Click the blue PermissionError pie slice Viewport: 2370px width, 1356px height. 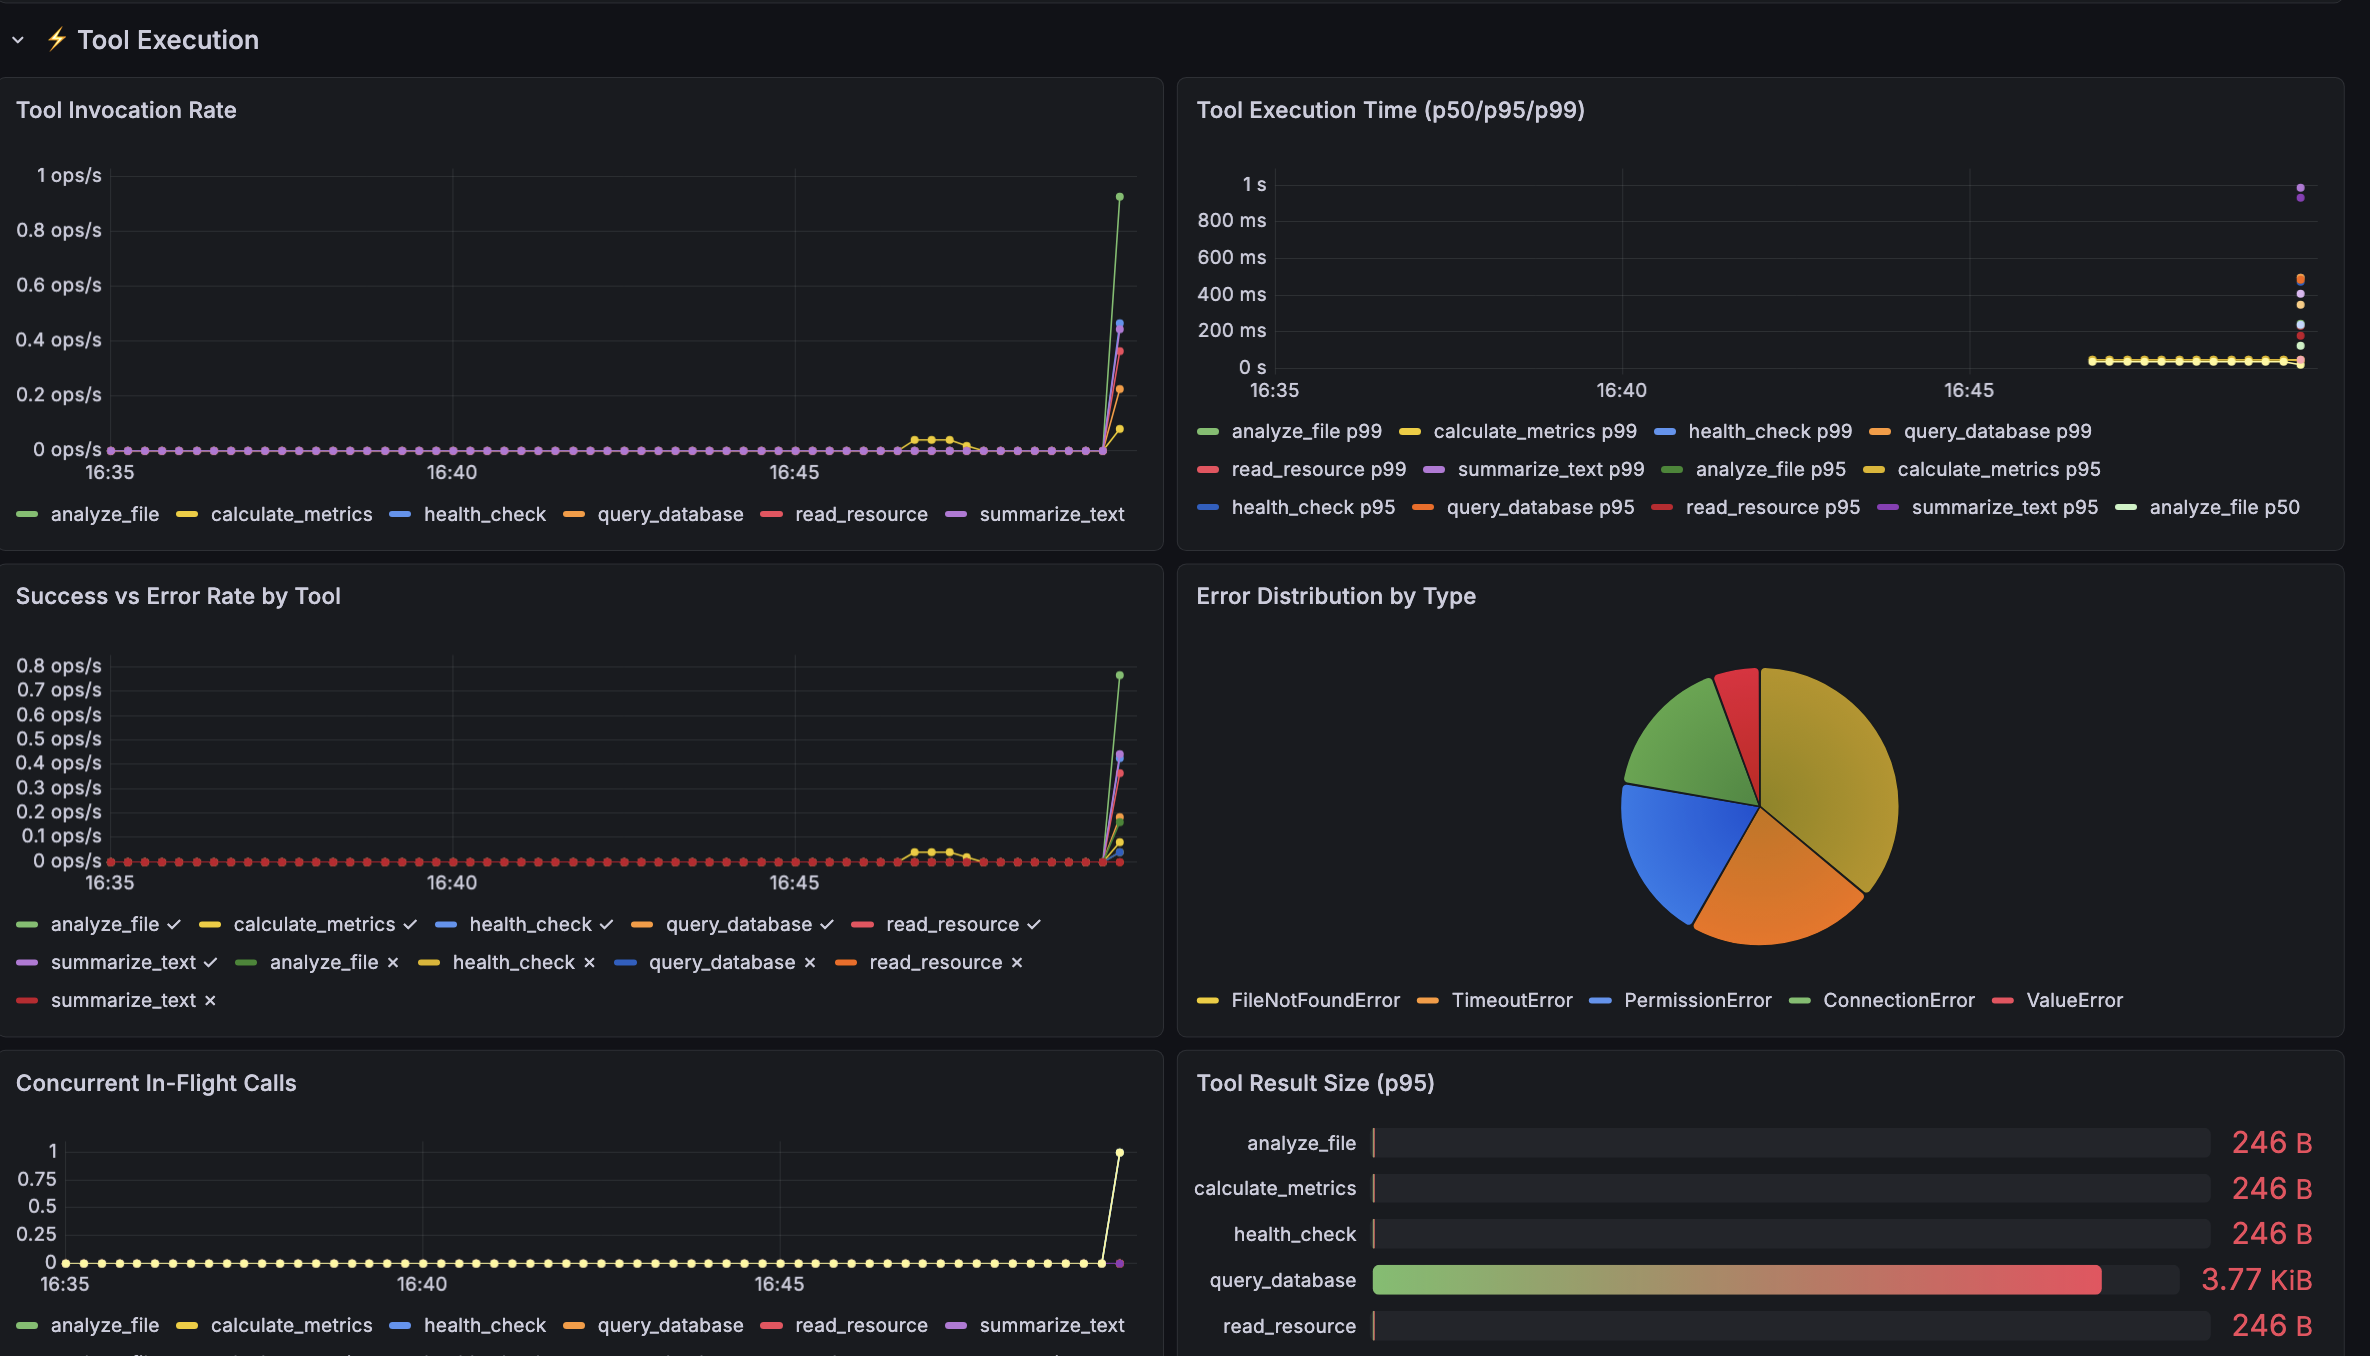tap(1675, 845)
